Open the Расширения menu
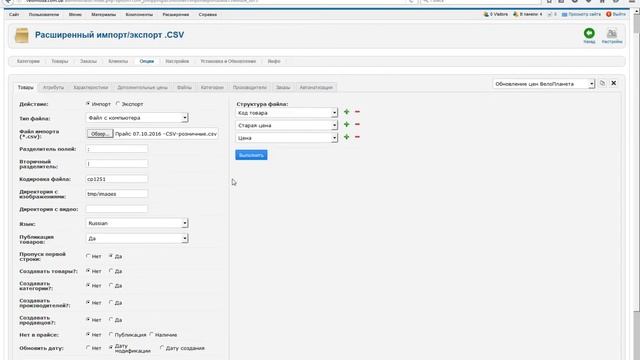The width and height of the screenshot is (640, 360). tap(176, 14)
